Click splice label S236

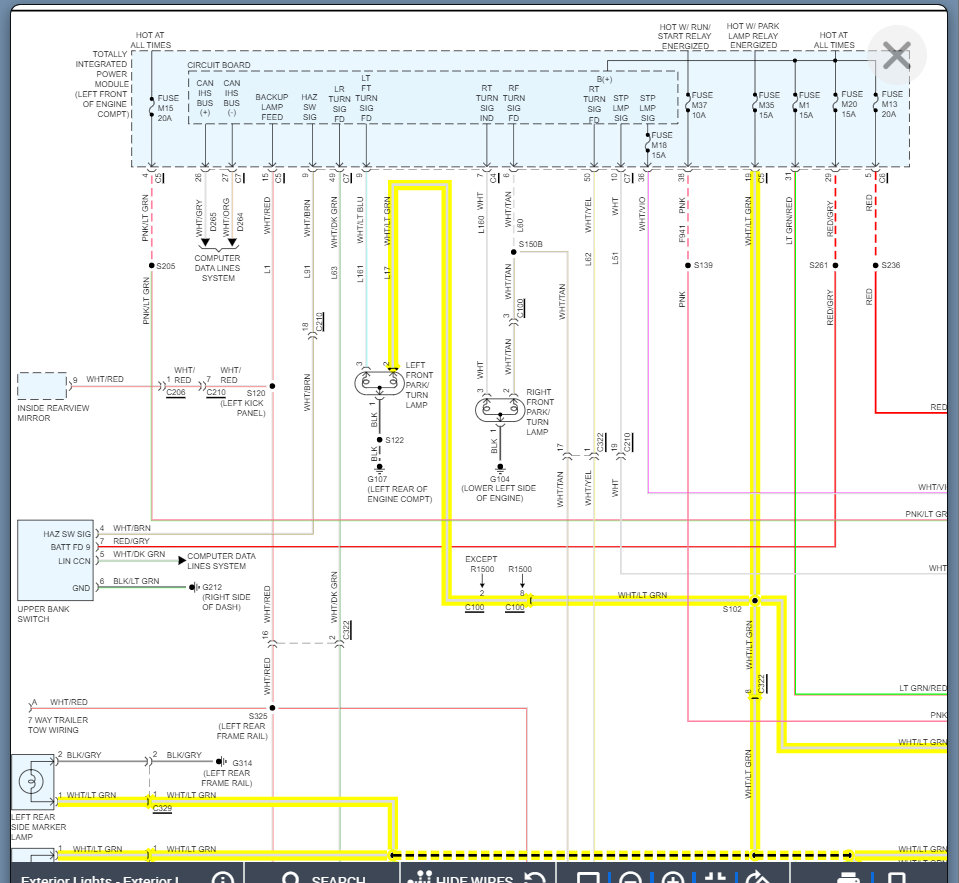pos(890,265)
